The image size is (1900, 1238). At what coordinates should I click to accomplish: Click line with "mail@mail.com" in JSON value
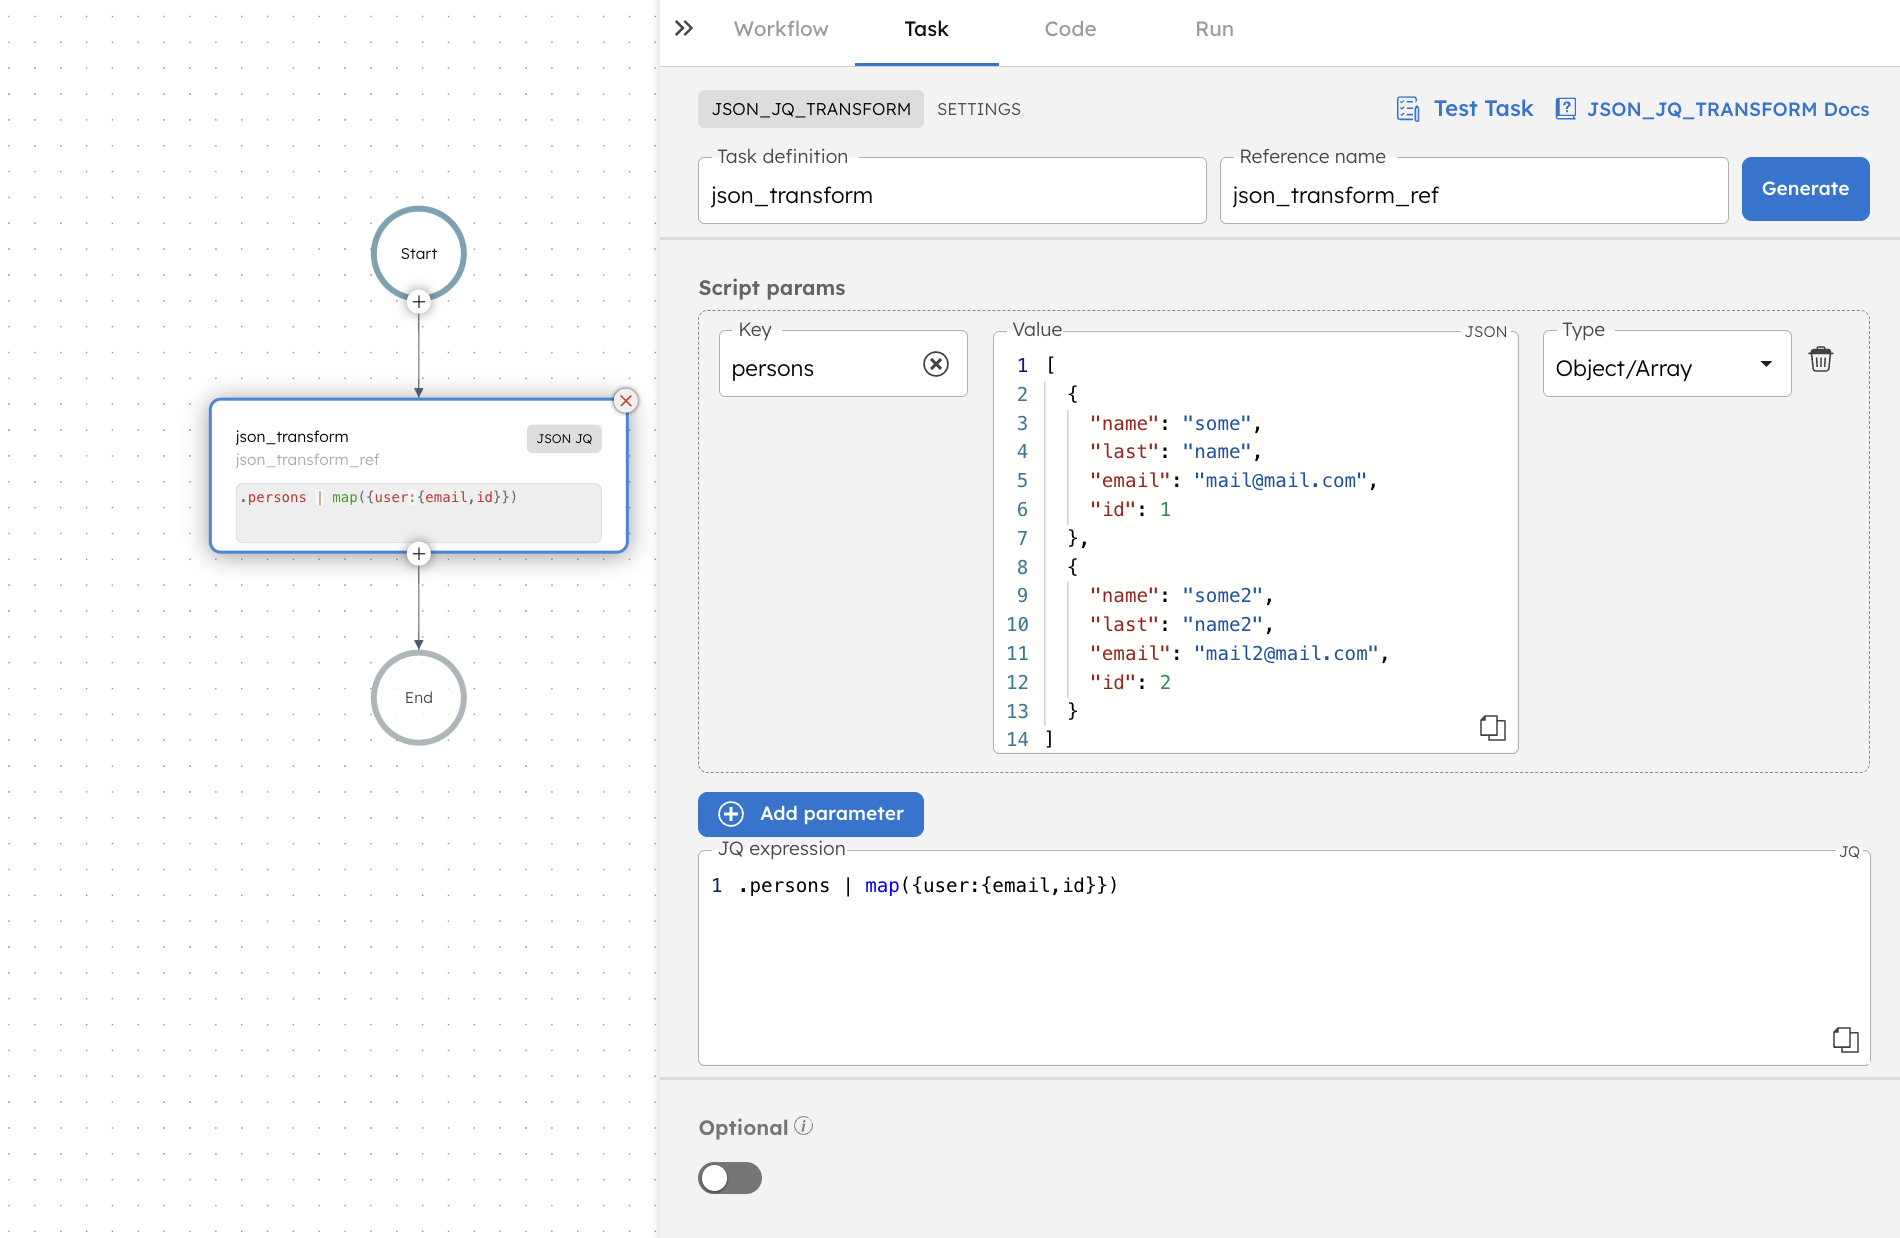pos(1234,480)
